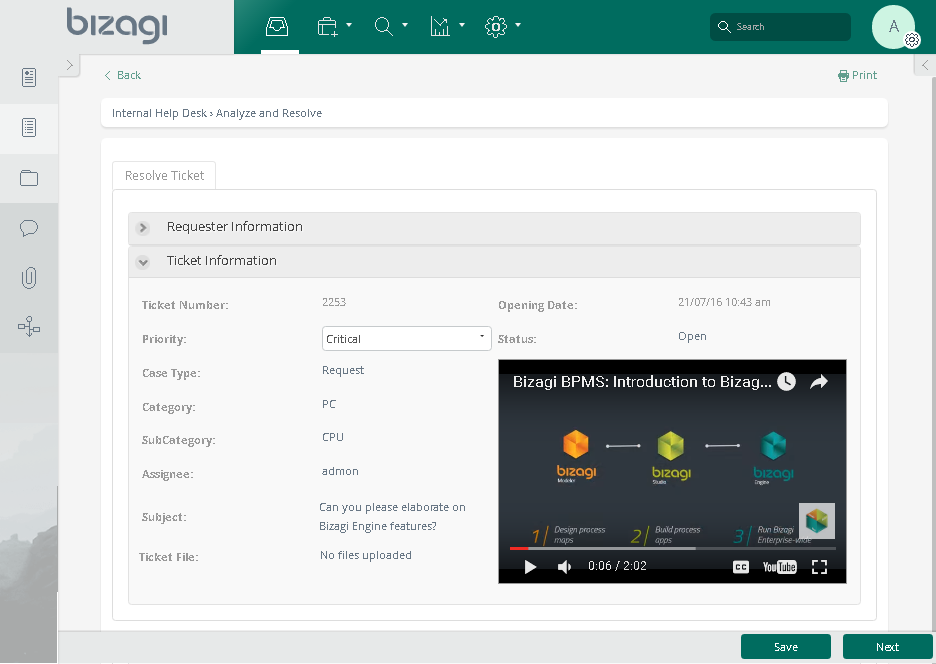Image resolution: width=936 pixels, height=664 pixels.
Task: Enter fullscreen mode for the video
Action: [x=820, y=567]
